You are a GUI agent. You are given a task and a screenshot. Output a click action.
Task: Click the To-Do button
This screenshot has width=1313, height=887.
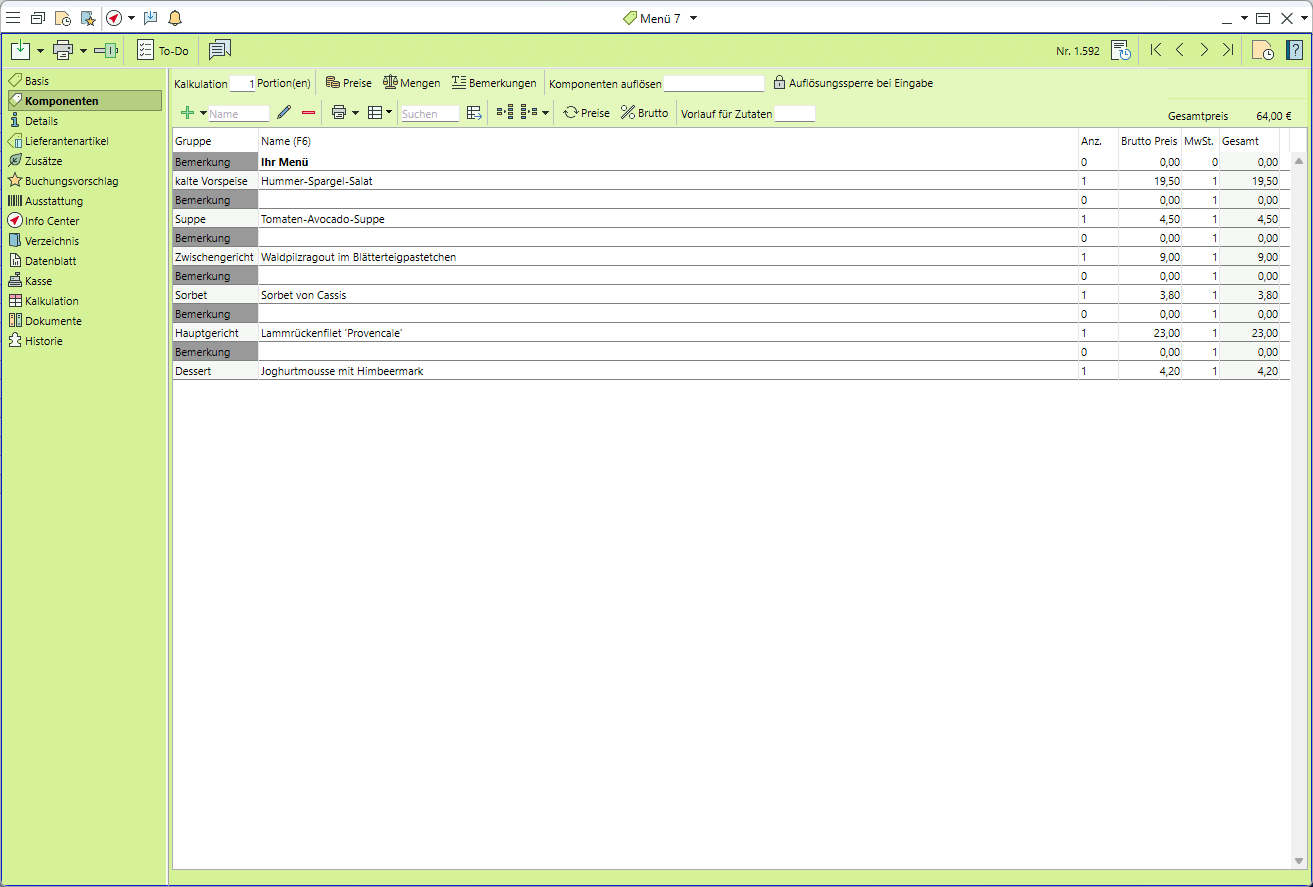[163, 50]
